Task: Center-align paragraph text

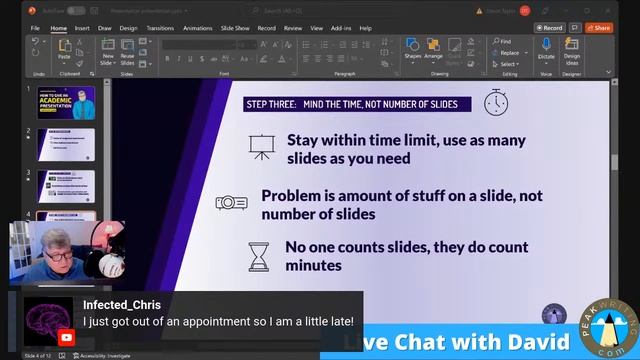Action: [318, 59]
